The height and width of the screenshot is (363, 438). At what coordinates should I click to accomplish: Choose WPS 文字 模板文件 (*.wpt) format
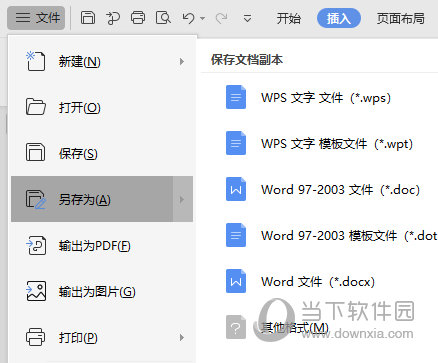click(x=337, y=144)
